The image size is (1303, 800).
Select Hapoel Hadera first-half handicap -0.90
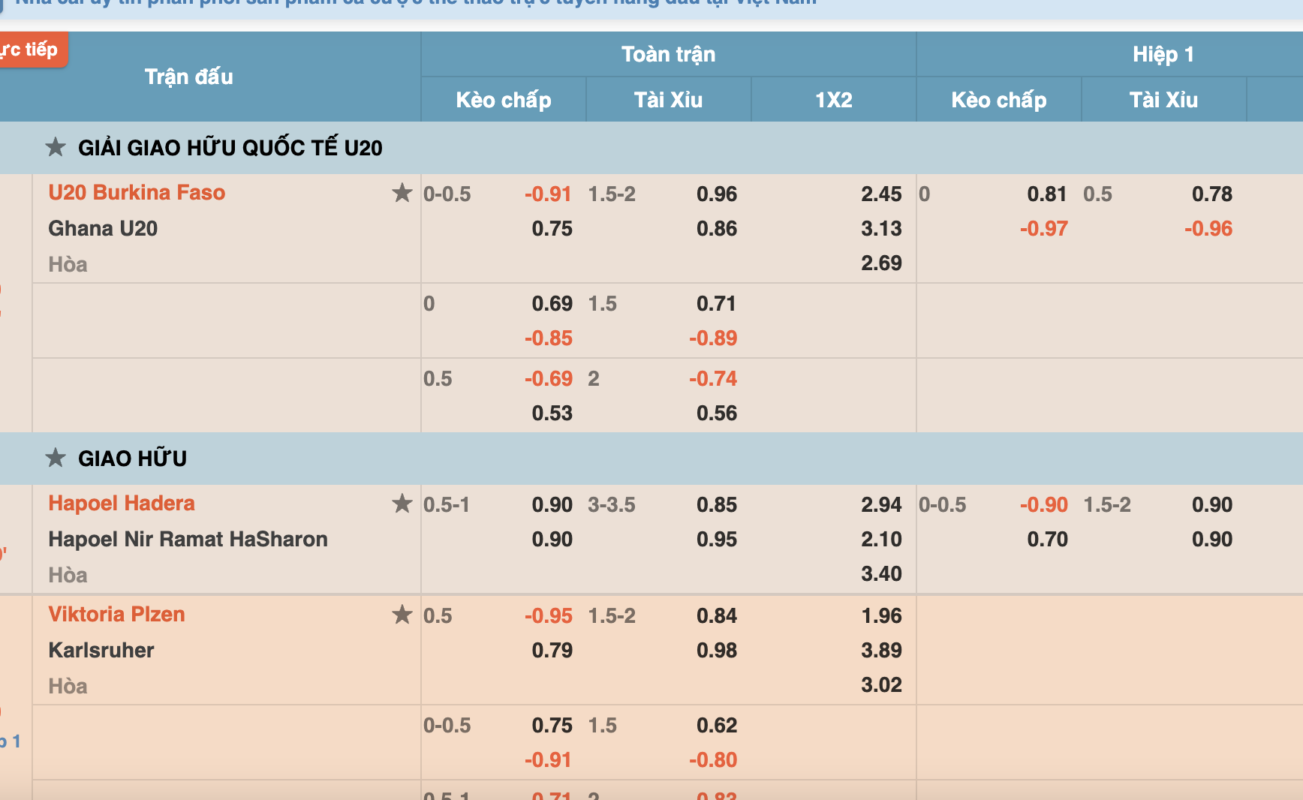[1044, 505]
